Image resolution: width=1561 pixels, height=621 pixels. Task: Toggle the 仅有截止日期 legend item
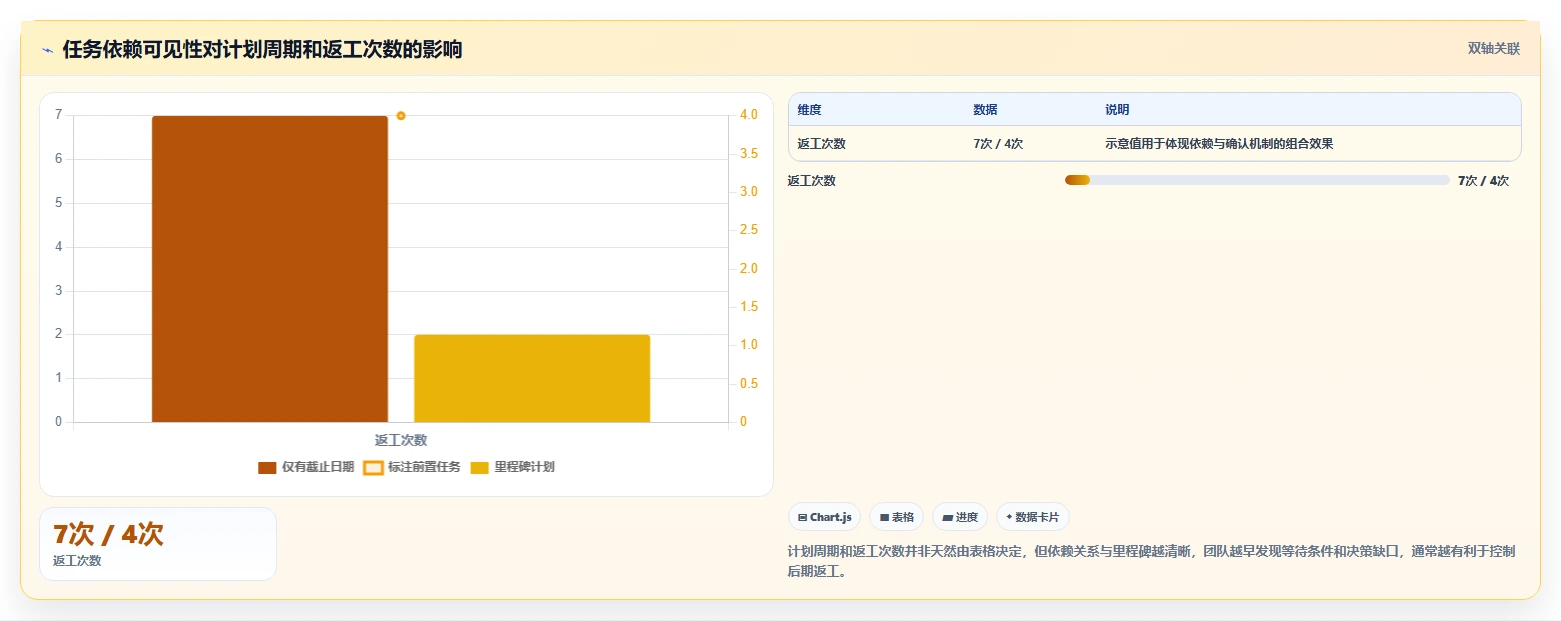pos(306,467)
